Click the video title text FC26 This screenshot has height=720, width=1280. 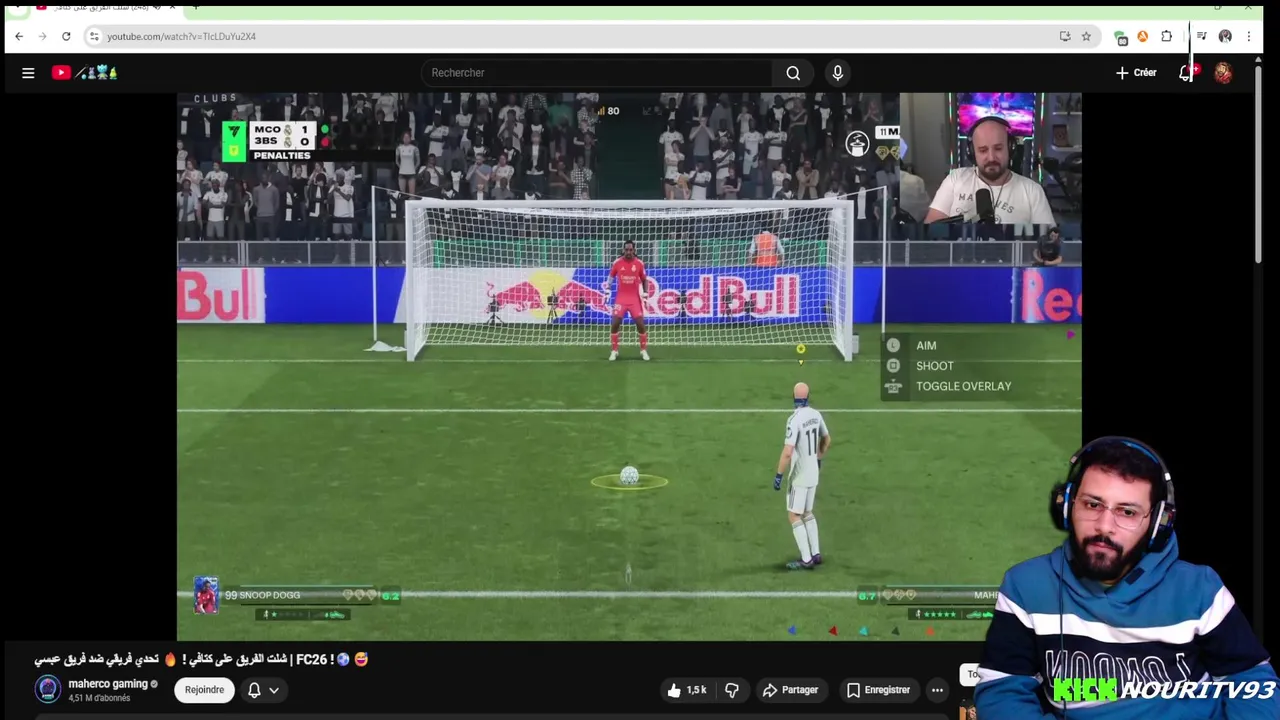(x=201, y=660)
